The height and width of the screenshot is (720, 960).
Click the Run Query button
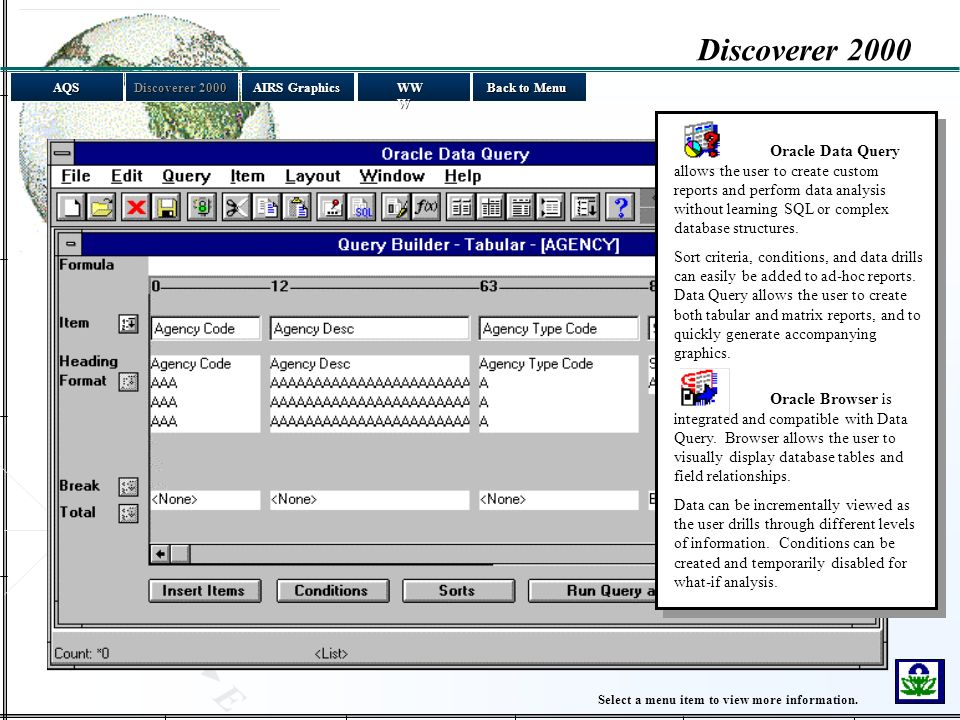click(592, 591)
